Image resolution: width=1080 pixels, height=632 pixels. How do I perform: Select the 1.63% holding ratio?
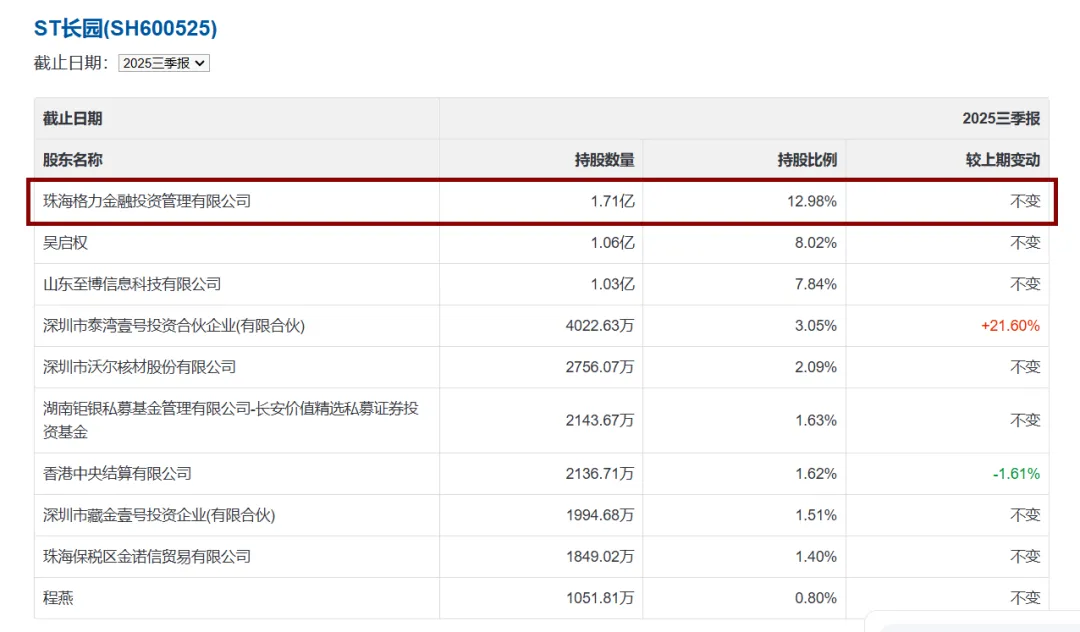[x=816, y=420]
